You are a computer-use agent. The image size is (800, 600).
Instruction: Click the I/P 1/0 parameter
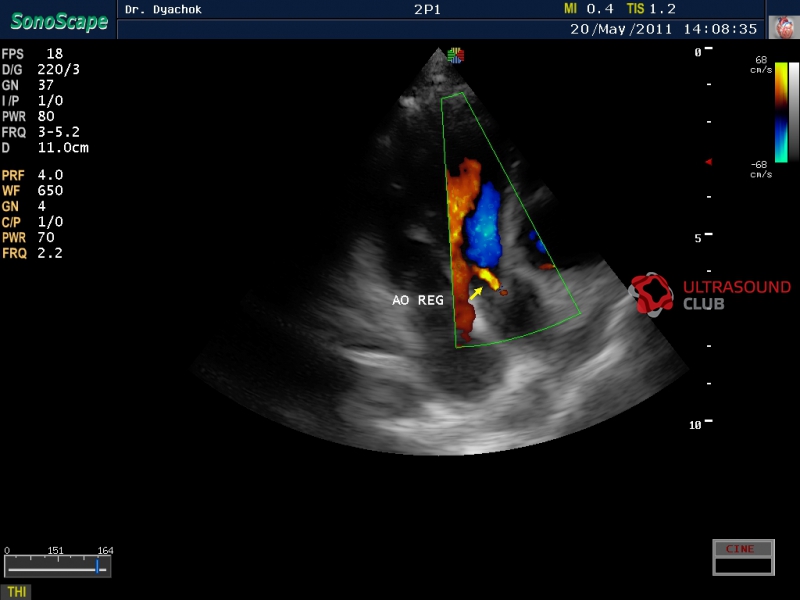[x=32, y=101]
